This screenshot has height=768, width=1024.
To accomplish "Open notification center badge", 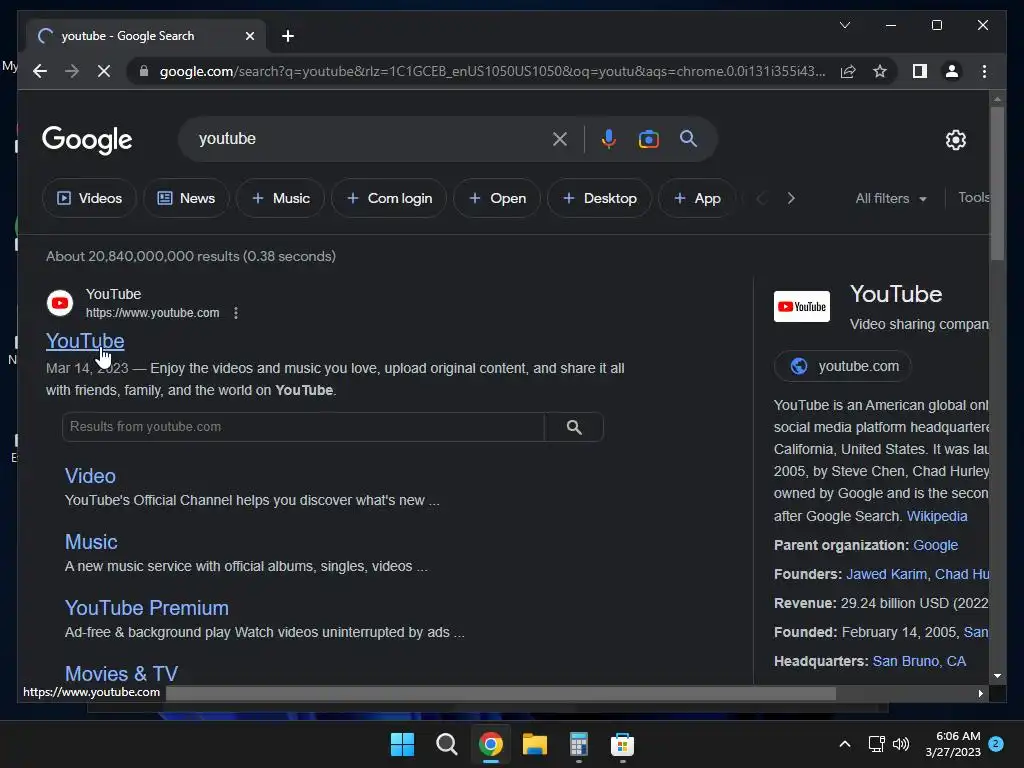I will (x=996, y=744).
